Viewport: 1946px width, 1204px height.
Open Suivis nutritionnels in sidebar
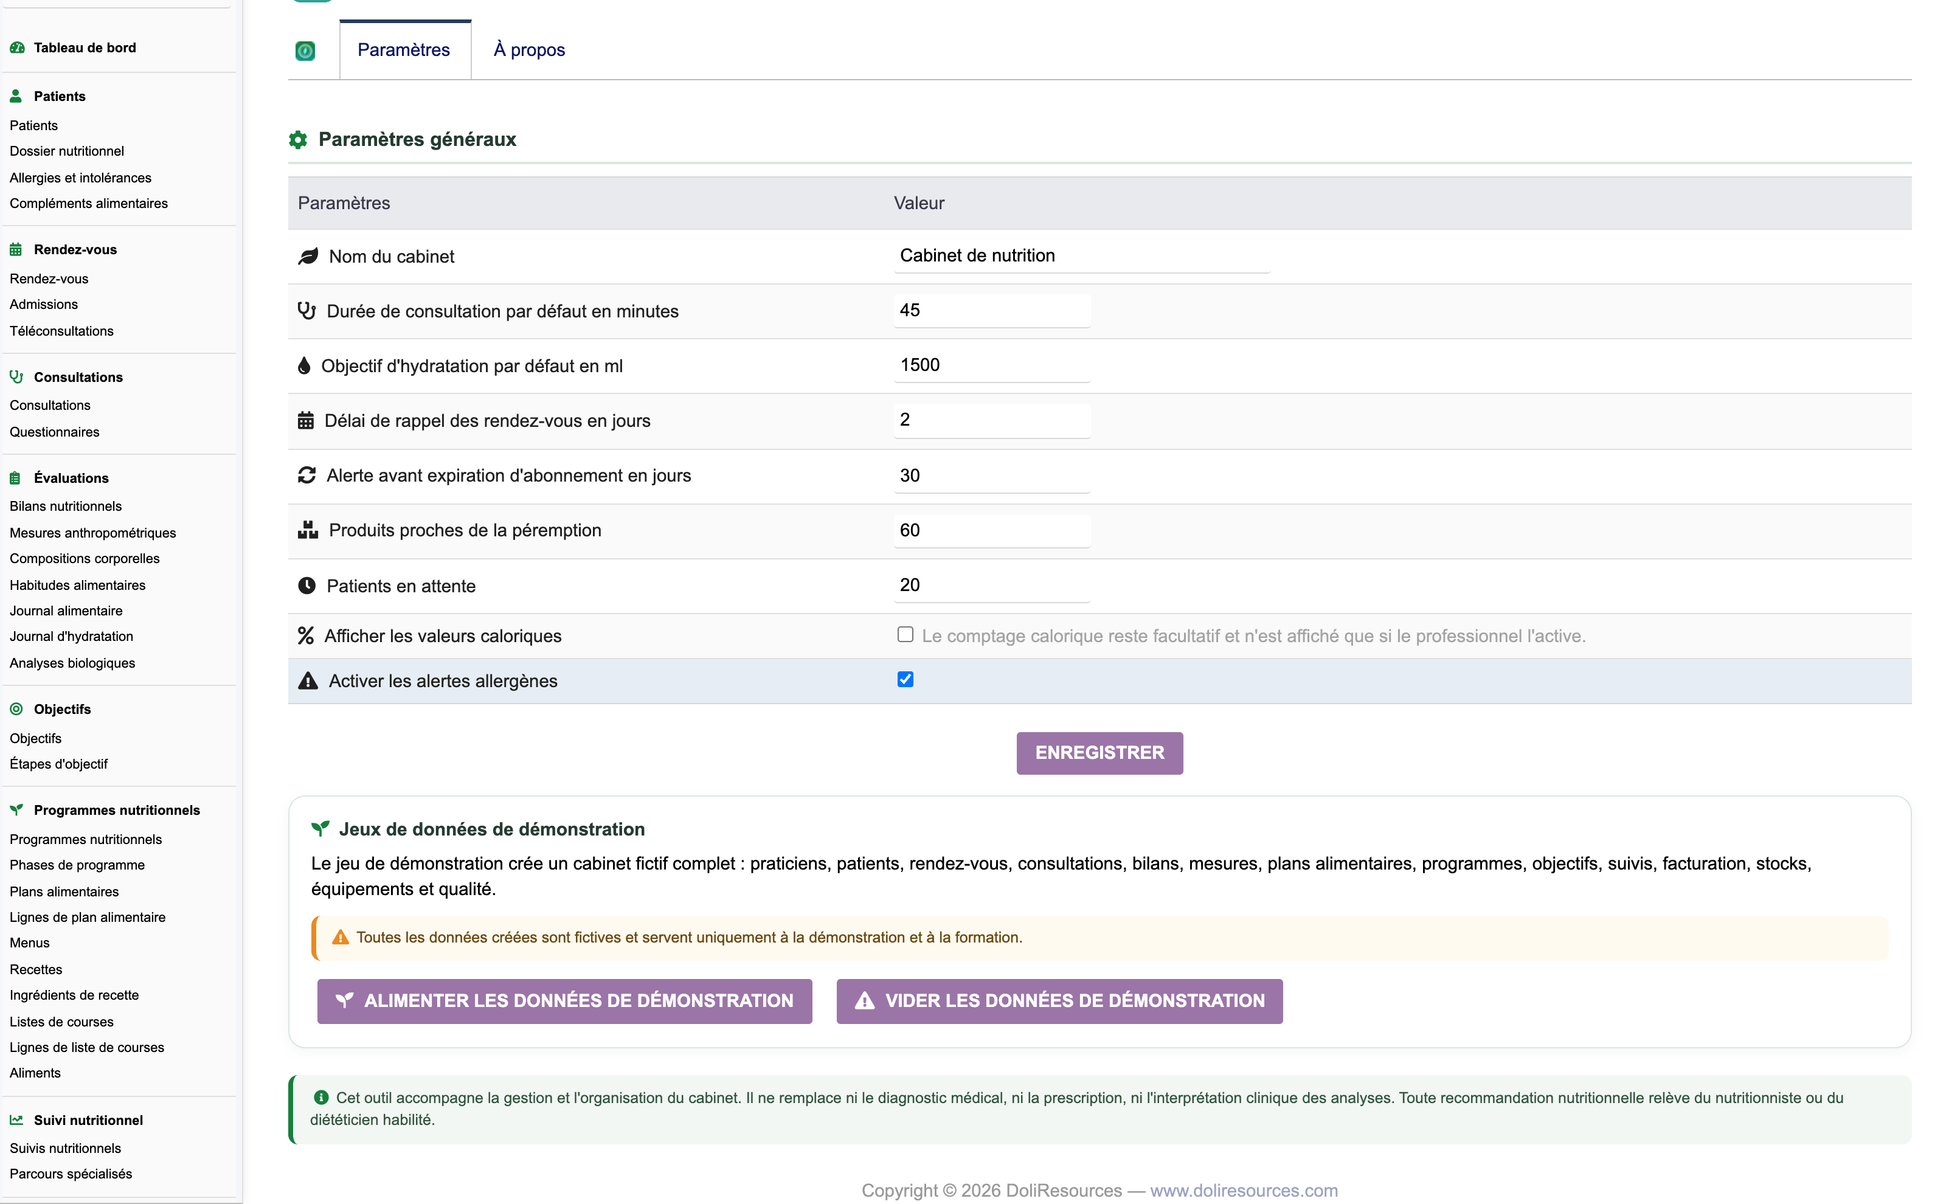(65, 1148)
